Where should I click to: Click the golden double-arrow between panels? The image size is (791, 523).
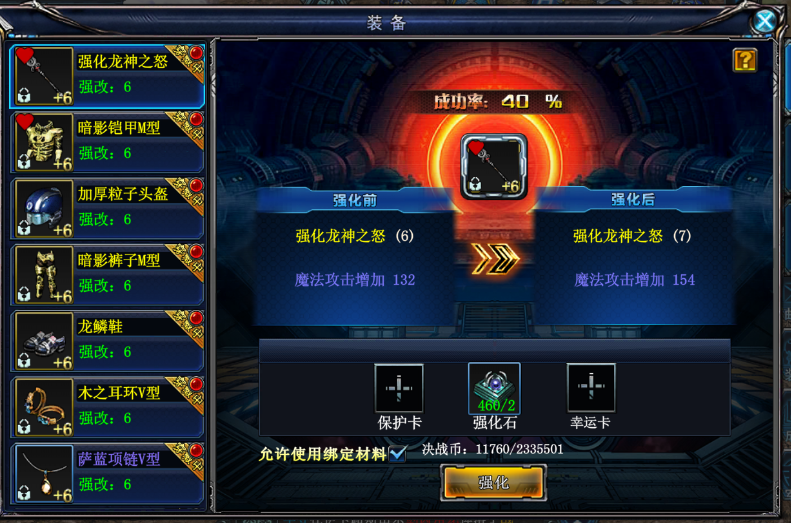click(x=494, y=259)
